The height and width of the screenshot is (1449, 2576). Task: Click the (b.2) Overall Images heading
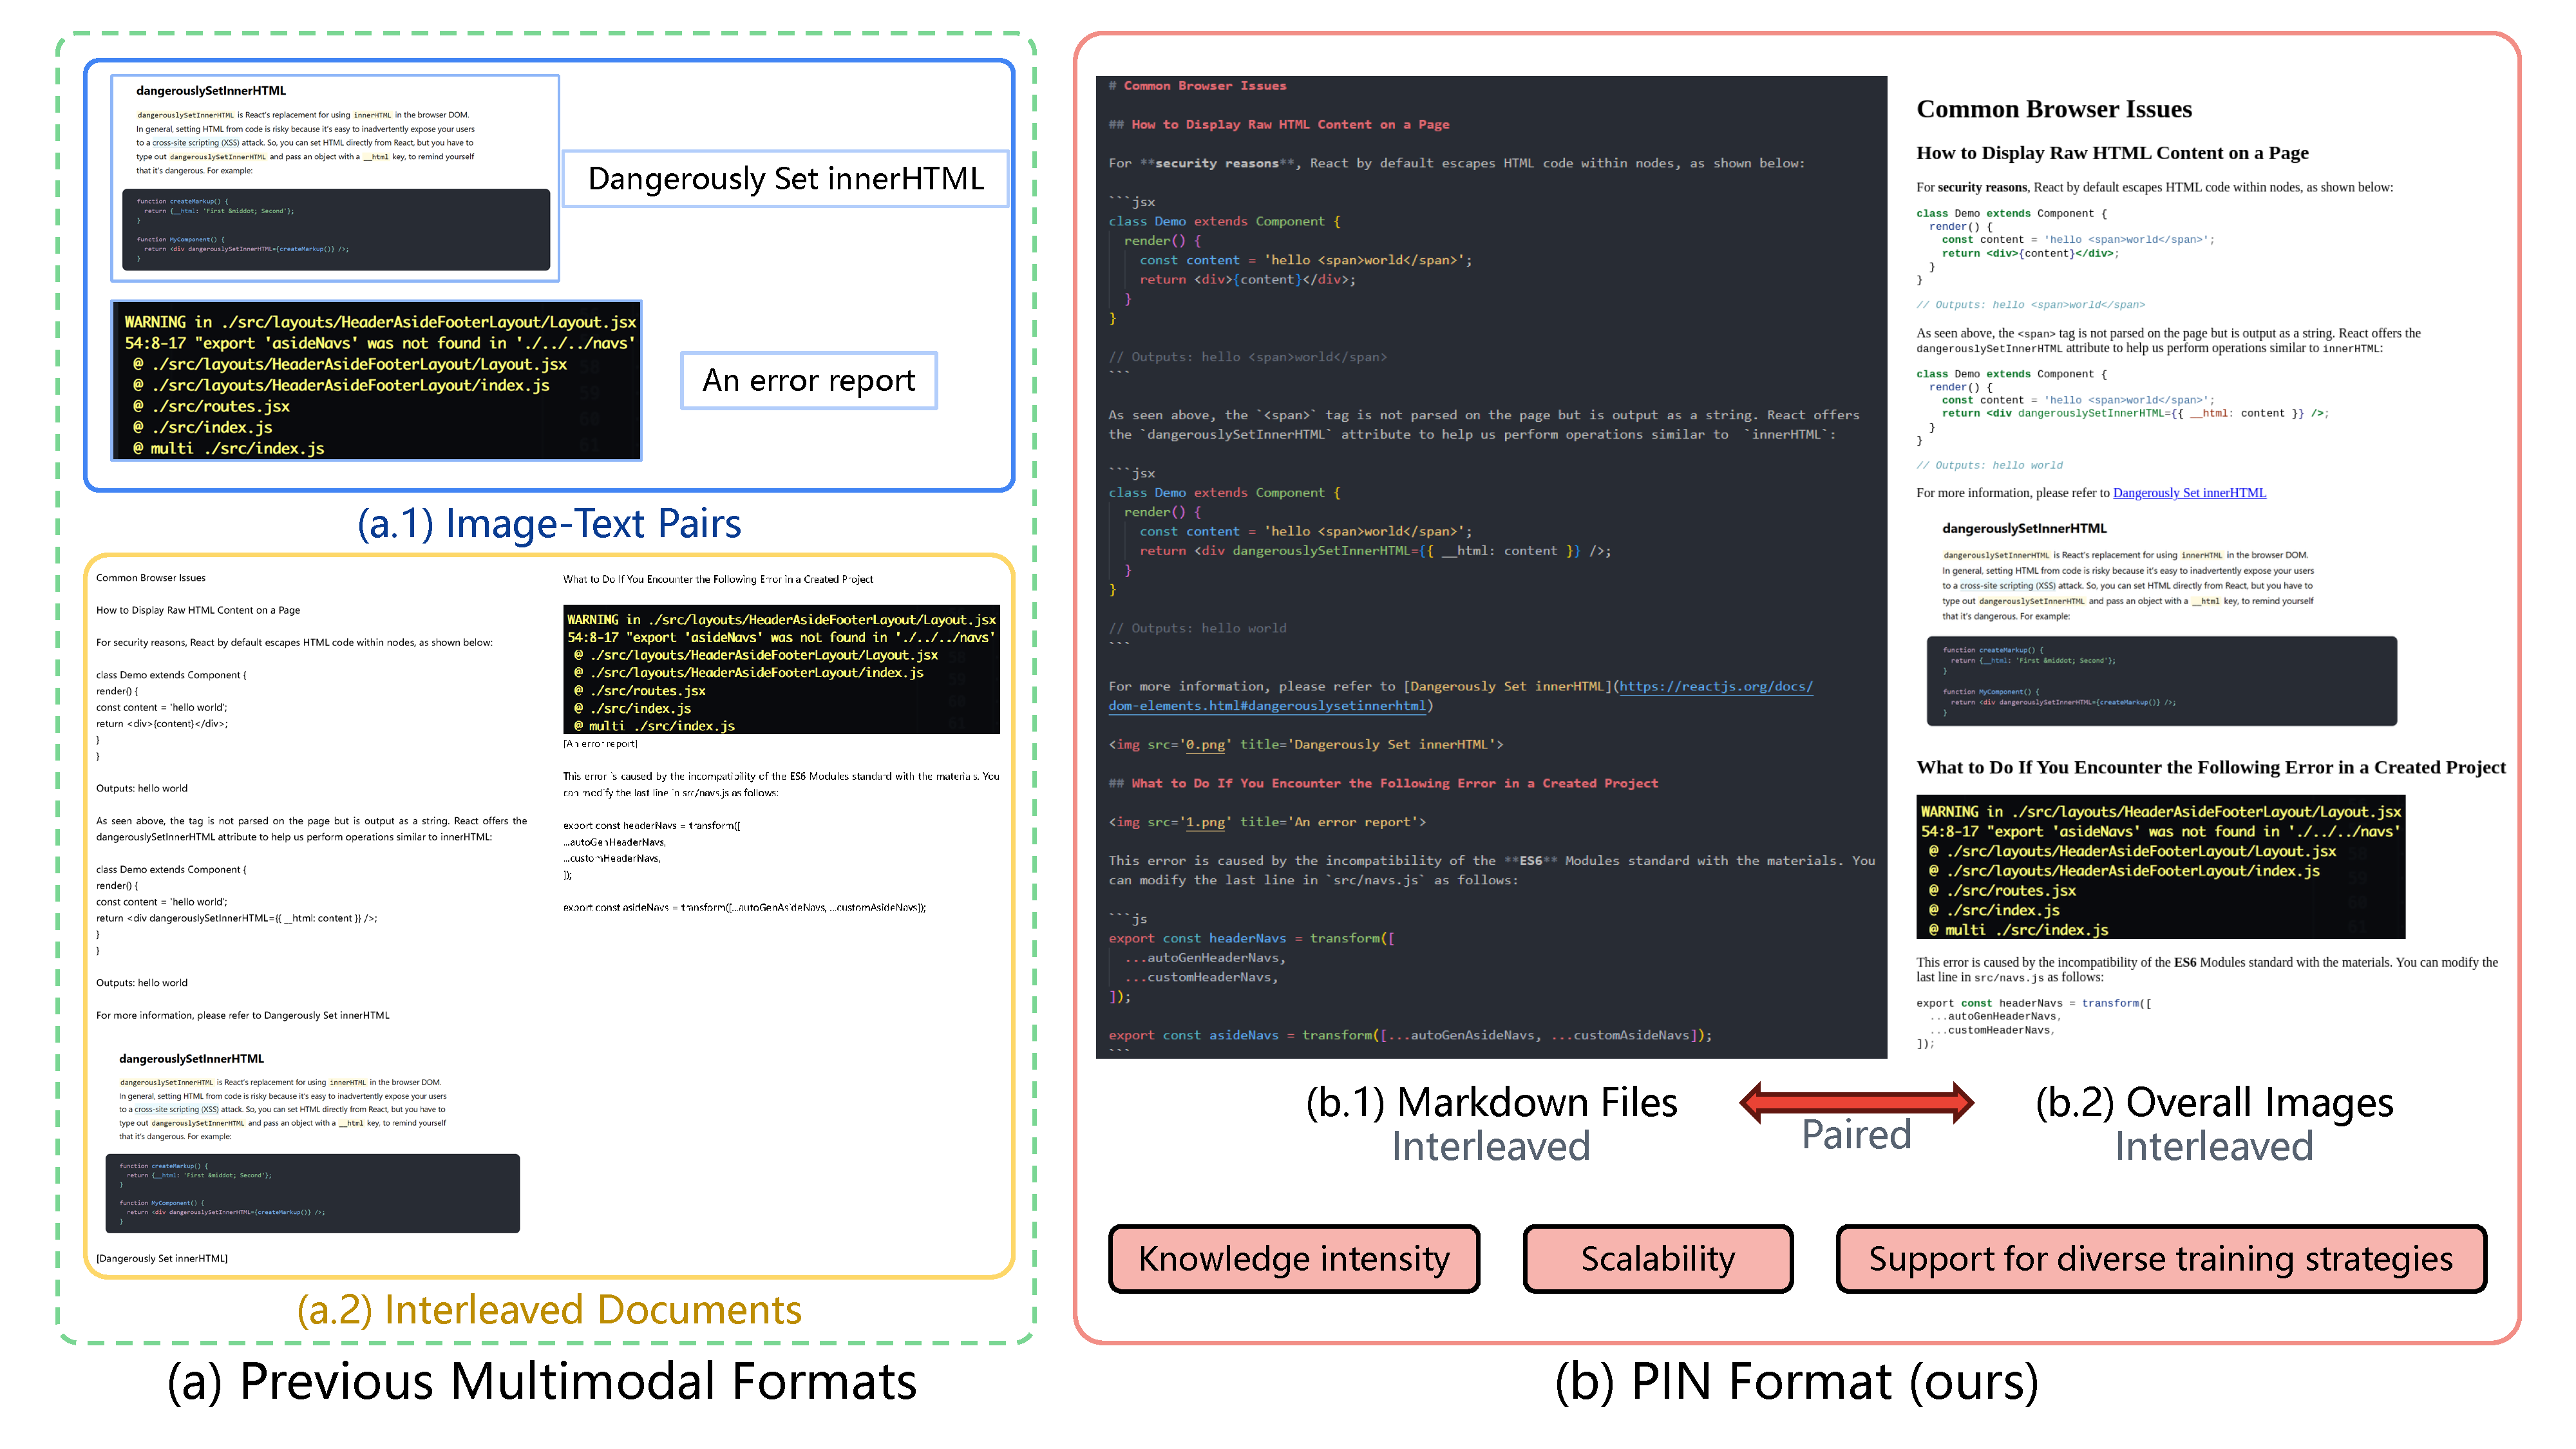2214,1103
